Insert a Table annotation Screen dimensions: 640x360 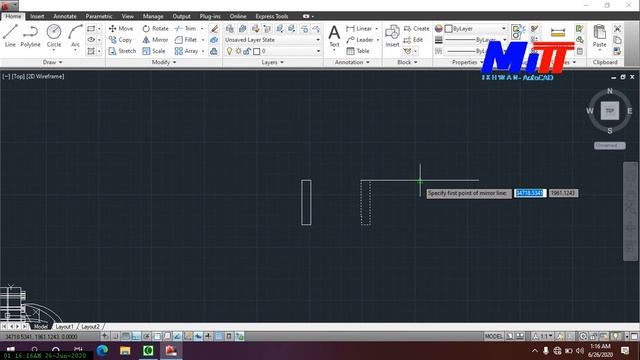click(x=358, y=51)
